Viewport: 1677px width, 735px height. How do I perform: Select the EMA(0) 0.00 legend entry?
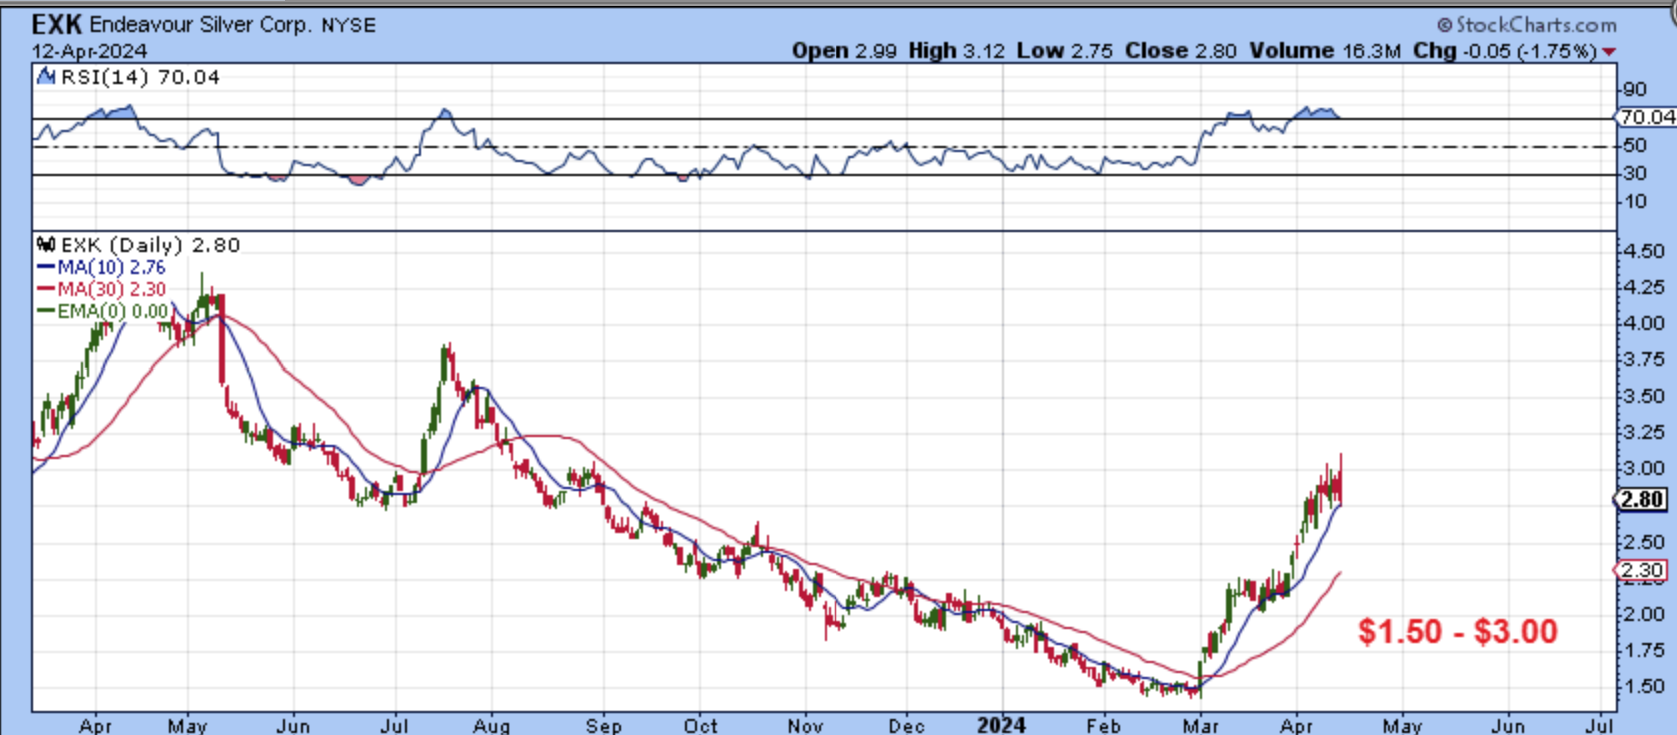[102, 311]
